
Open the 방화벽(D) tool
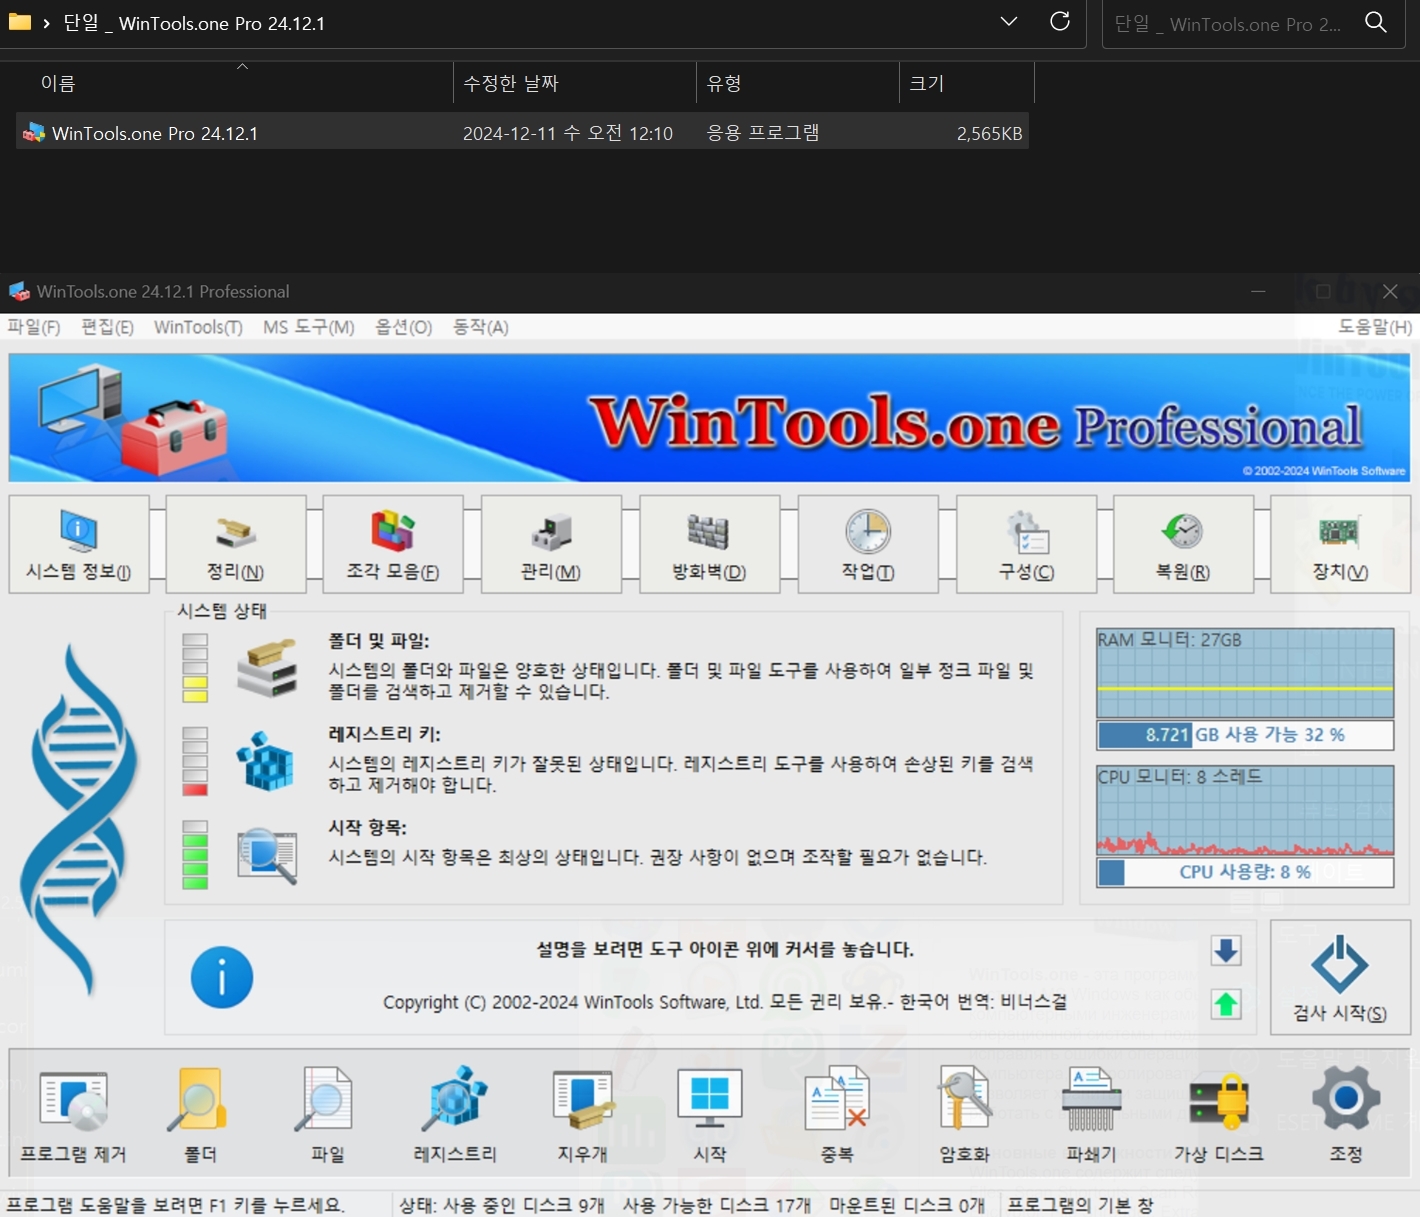[709, 545]
